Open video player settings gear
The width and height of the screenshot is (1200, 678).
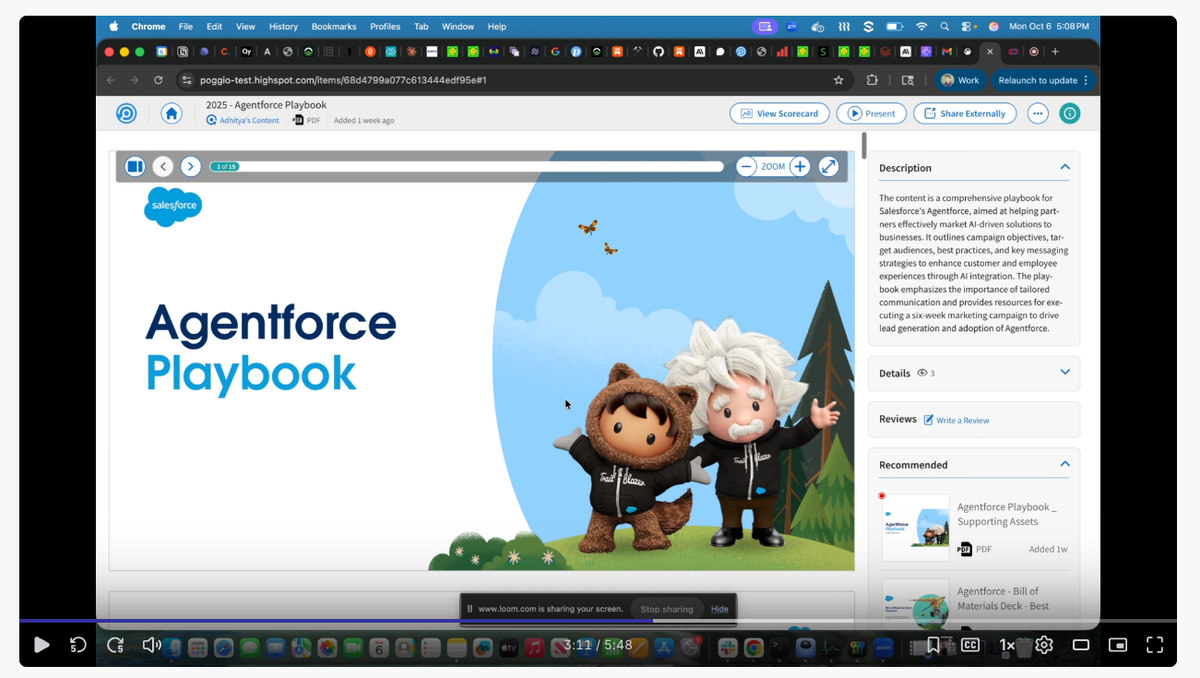point(1044,645)
